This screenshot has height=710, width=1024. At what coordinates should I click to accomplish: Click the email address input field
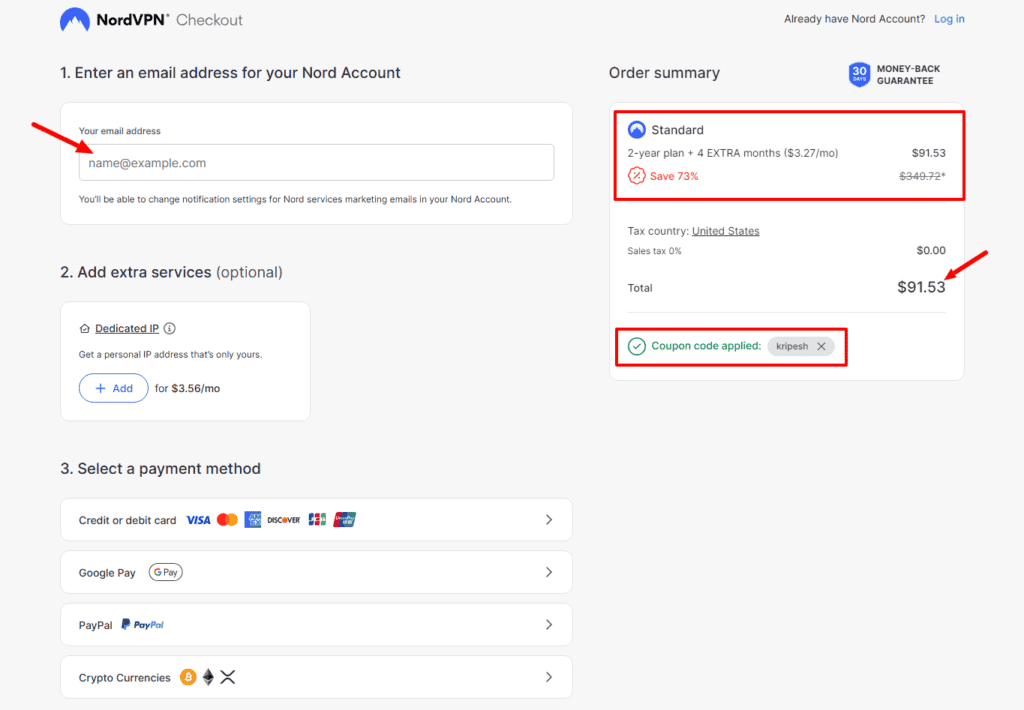316,162
